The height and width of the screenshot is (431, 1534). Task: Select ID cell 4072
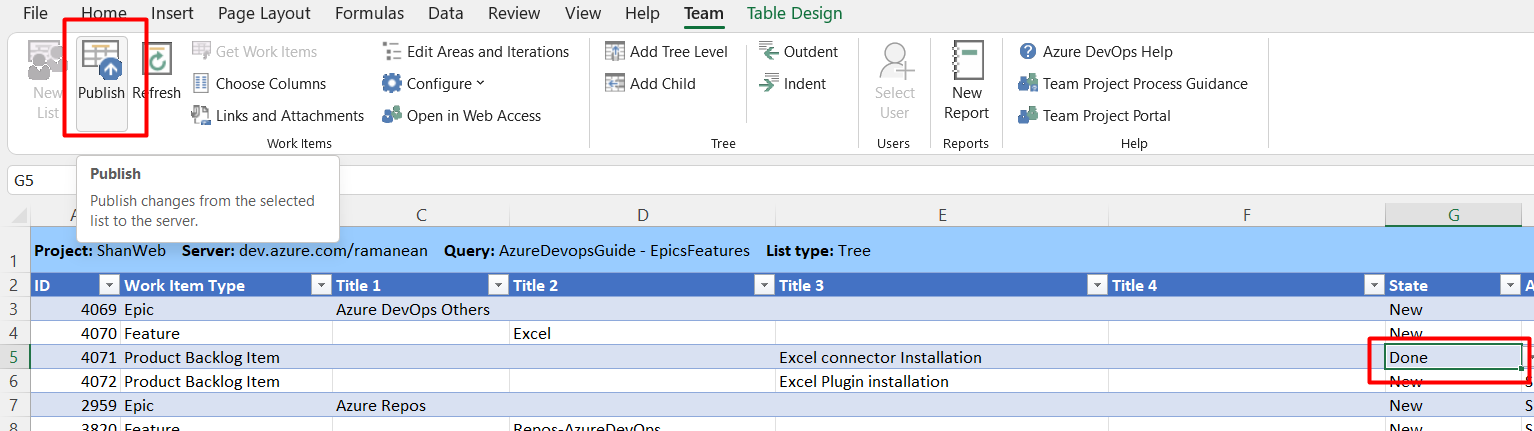click(x=76, y=381)
